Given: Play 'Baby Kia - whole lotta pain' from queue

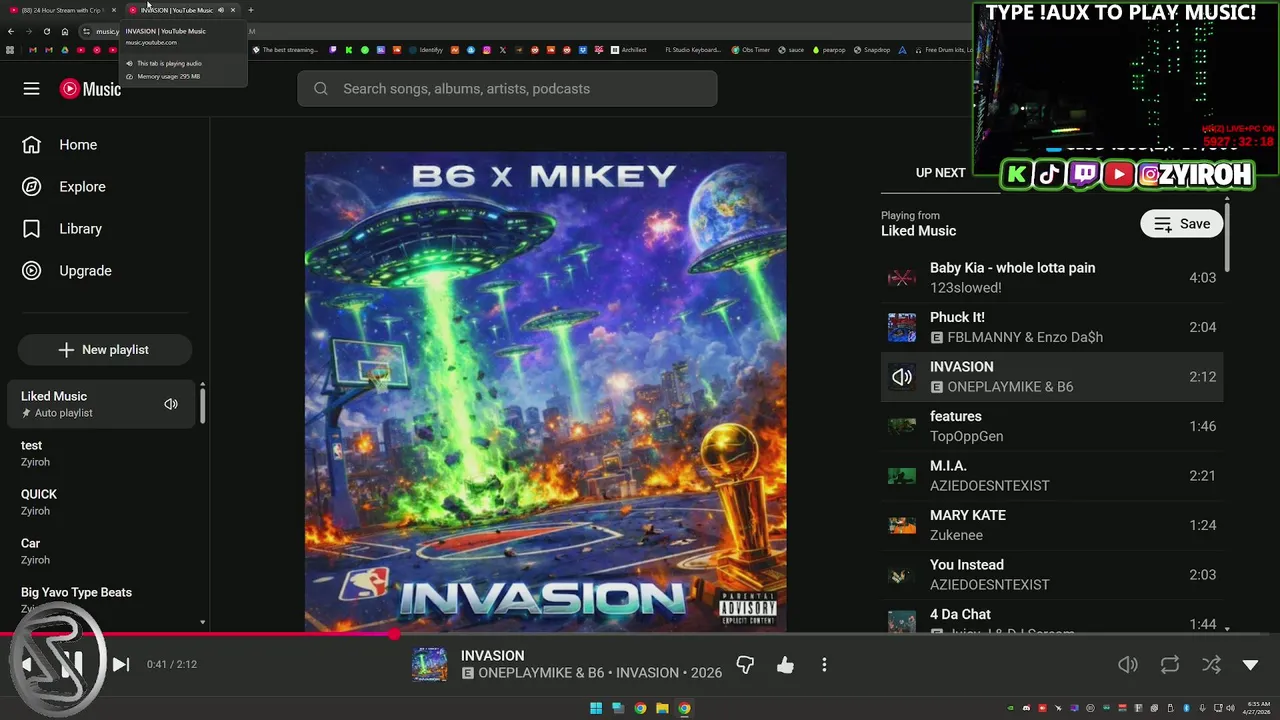Looking at the screenshot, I should 1051,278.
